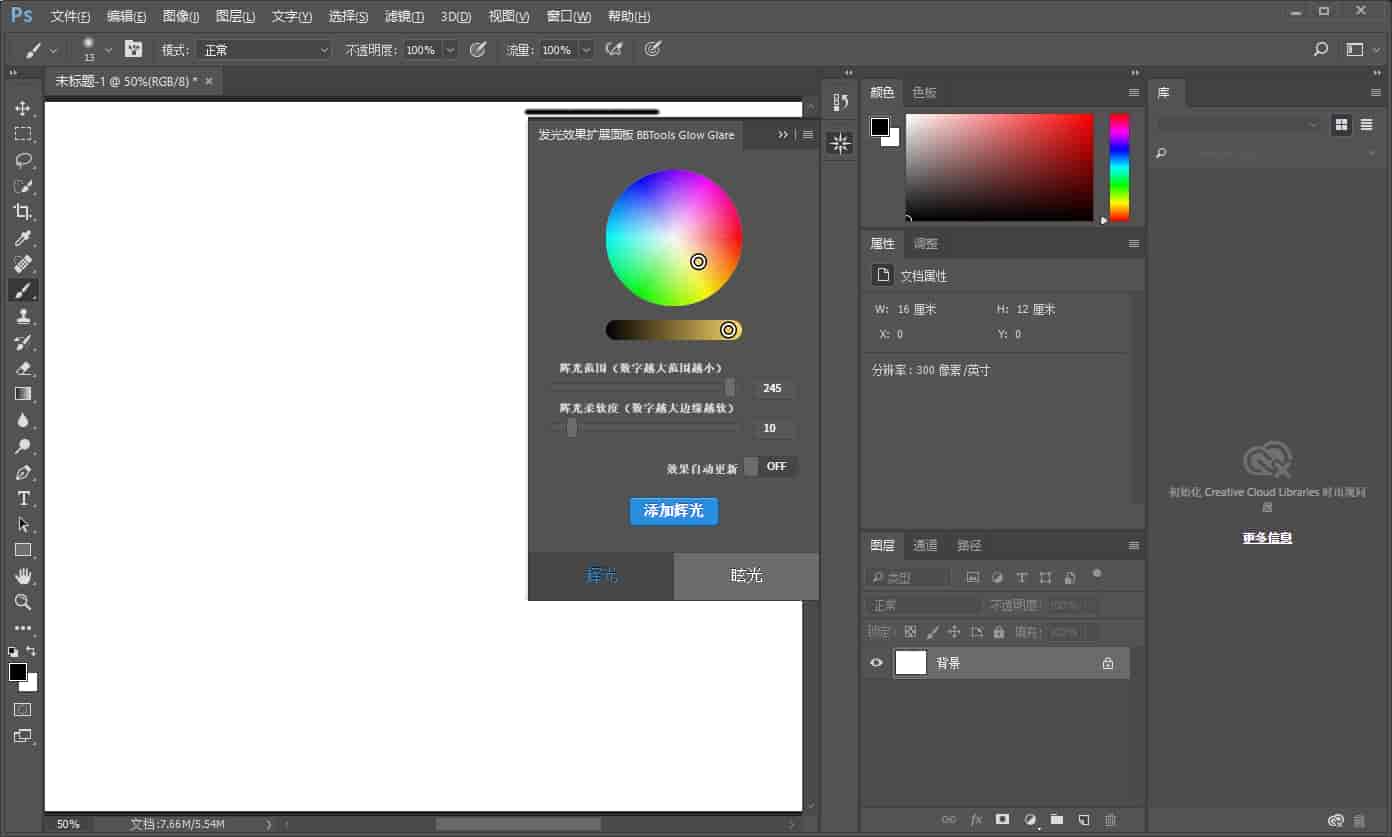Expand the 不透明度 opacity dropdown arrow
The height and width of the screenshot is (837, 1392).
tap(450, 50)
